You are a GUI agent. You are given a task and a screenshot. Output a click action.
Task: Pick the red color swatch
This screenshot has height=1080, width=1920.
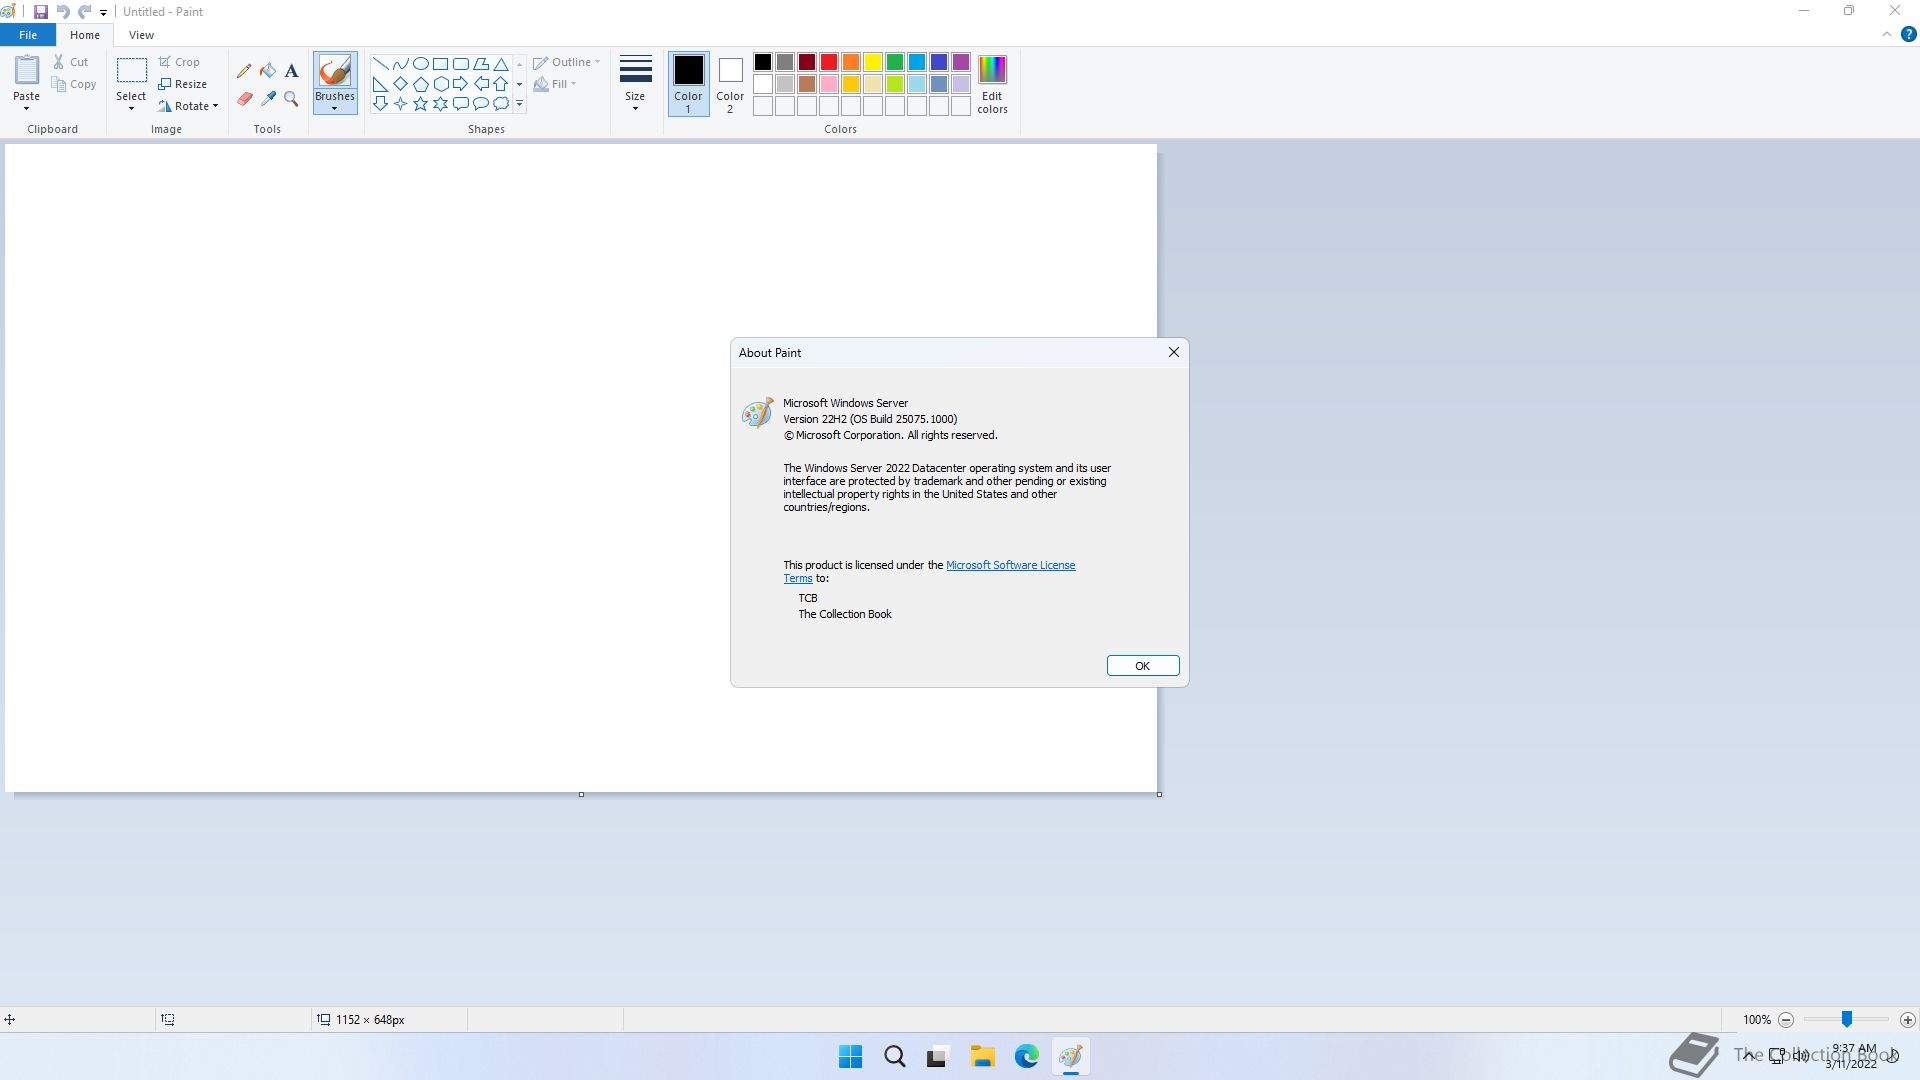pyautogui.click(x=829, y=62)
